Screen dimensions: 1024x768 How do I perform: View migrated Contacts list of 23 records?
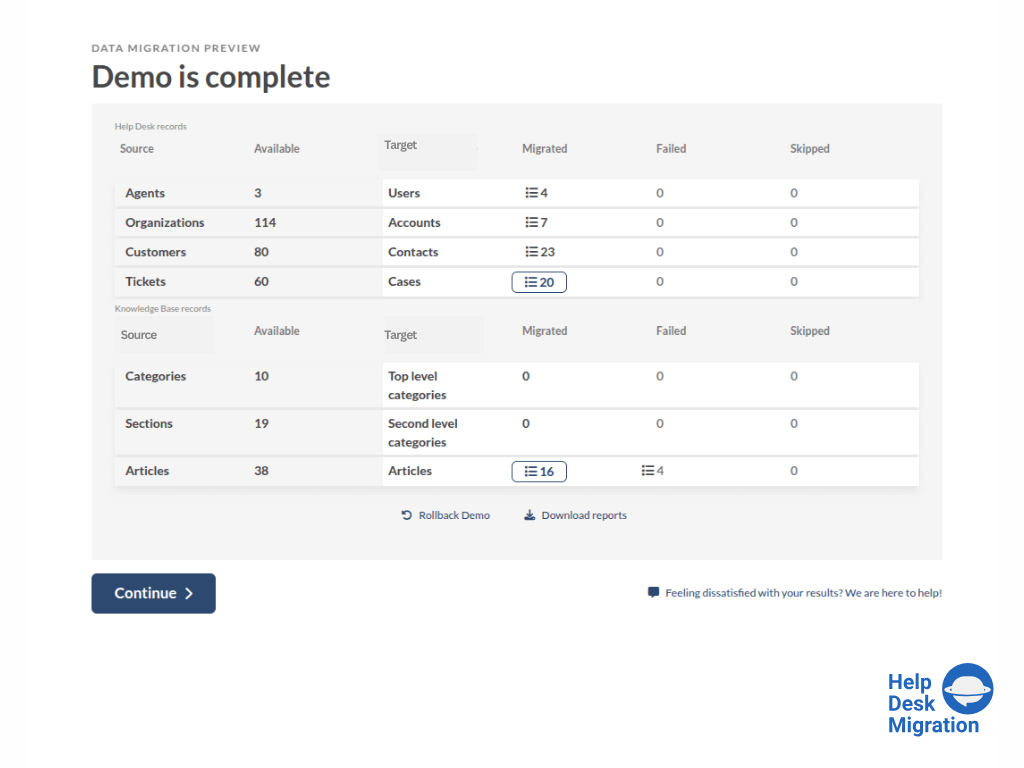[x=540, y=252]
